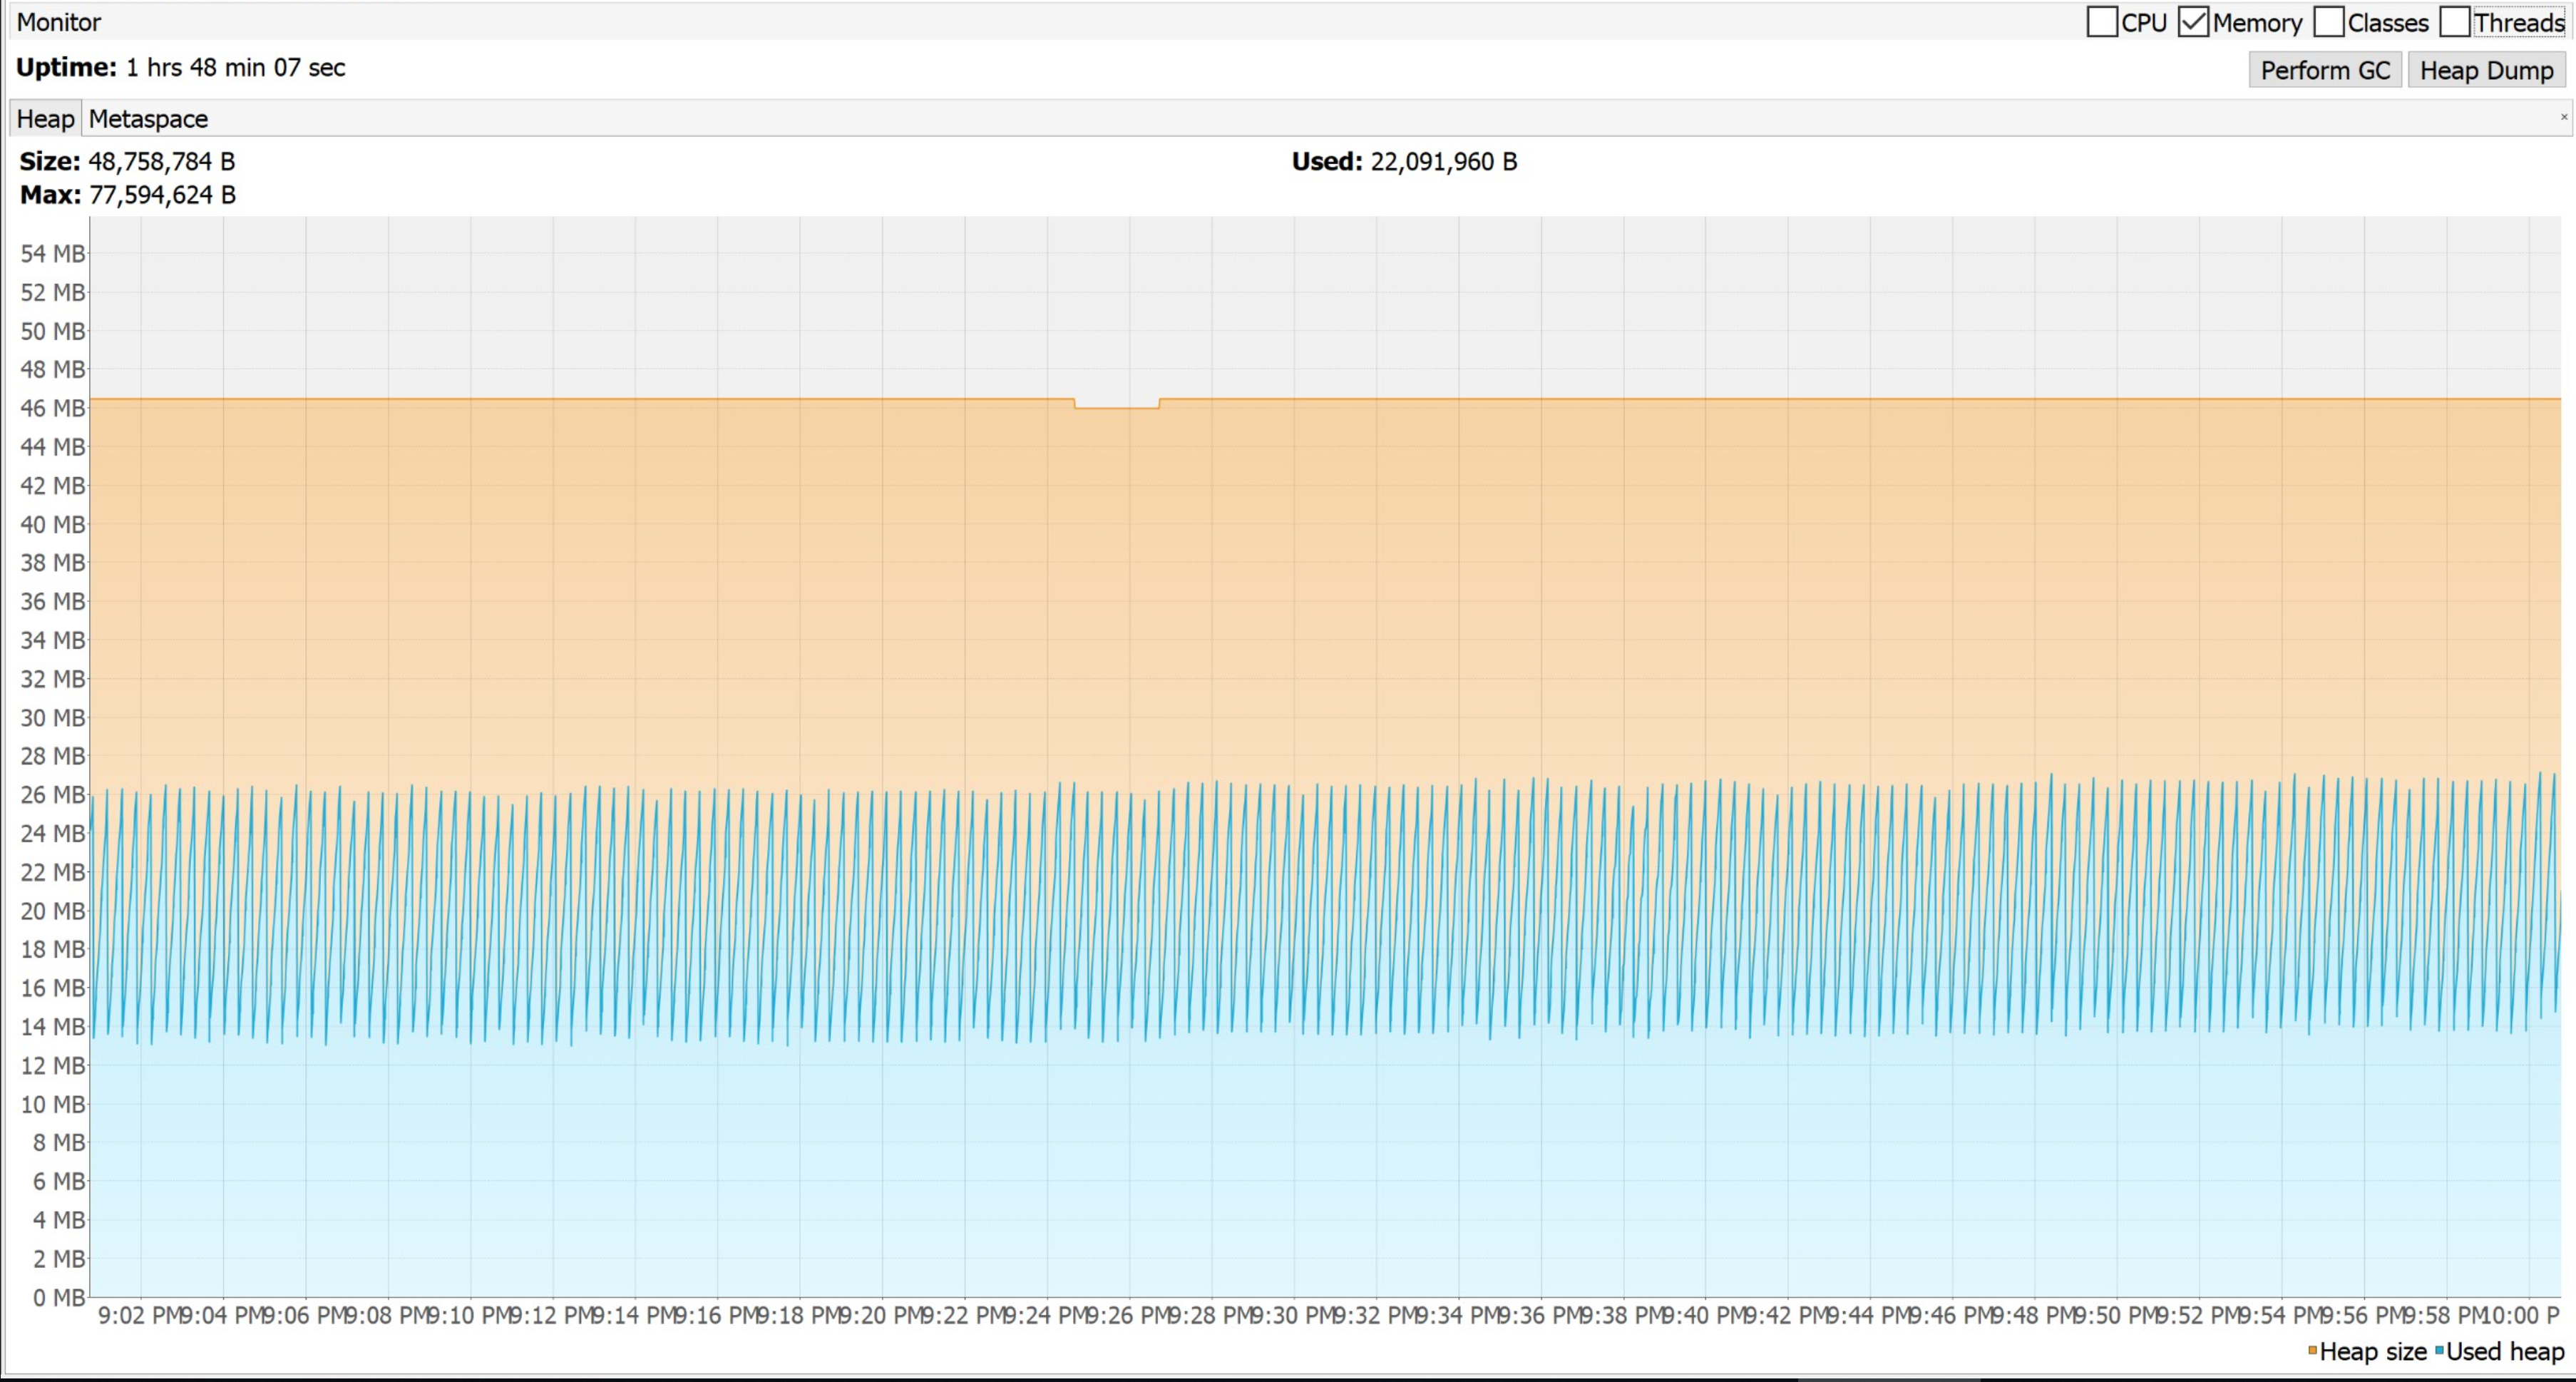Click the Perform GC button
2576x1382 pixels.
click(x=2325, y=71)
